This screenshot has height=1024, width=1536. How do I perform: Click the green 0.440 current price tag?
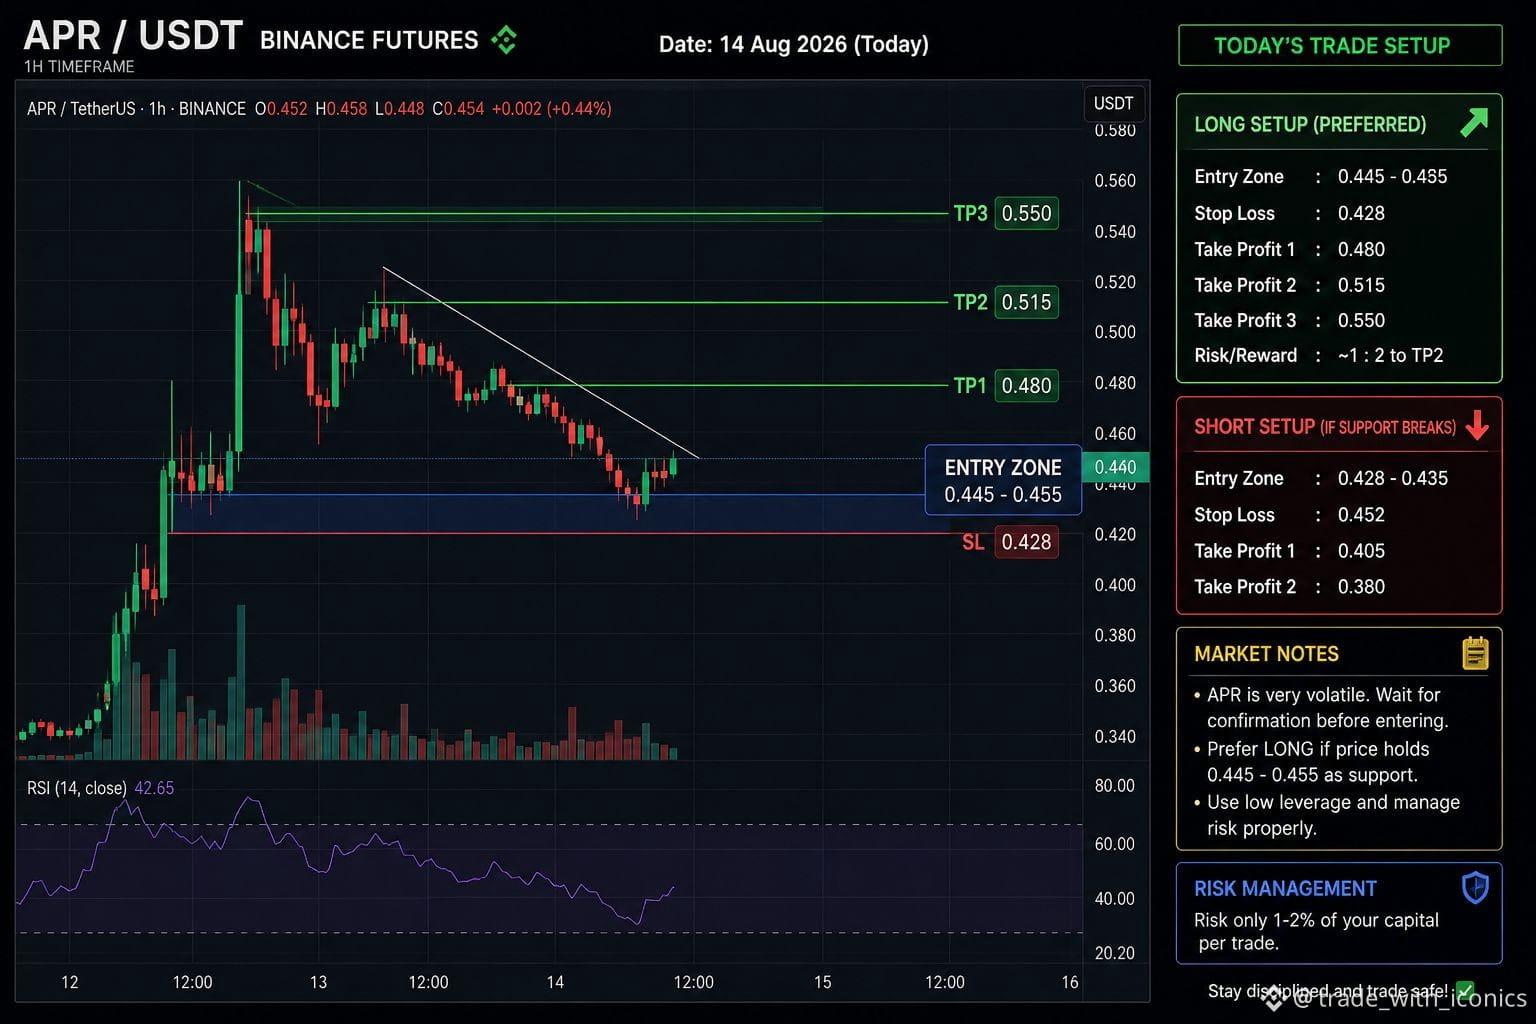[x=1115, y=467]
